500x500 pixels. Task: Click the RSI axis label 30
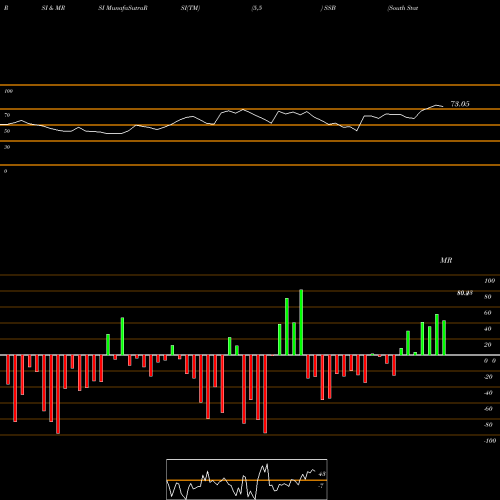coord(7,147)
